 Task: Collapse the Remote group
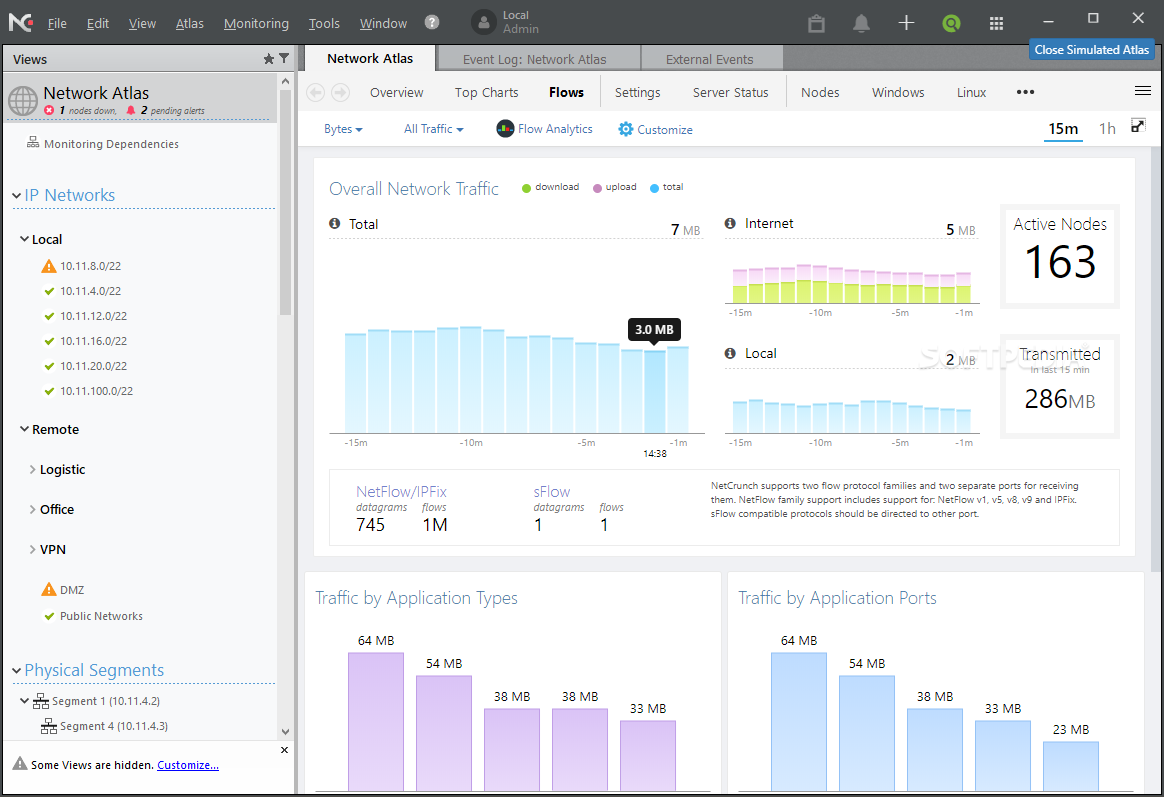[24, 429]
